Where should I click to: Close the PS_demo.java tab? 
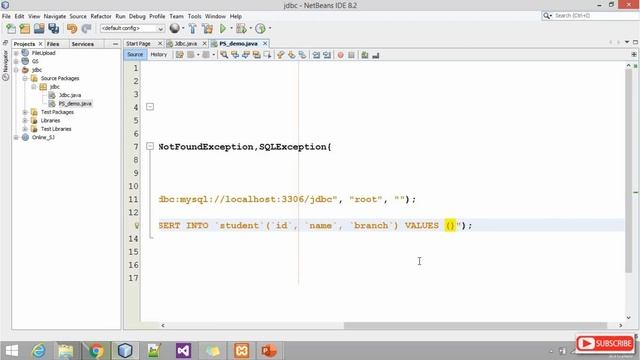pos(265,43)
